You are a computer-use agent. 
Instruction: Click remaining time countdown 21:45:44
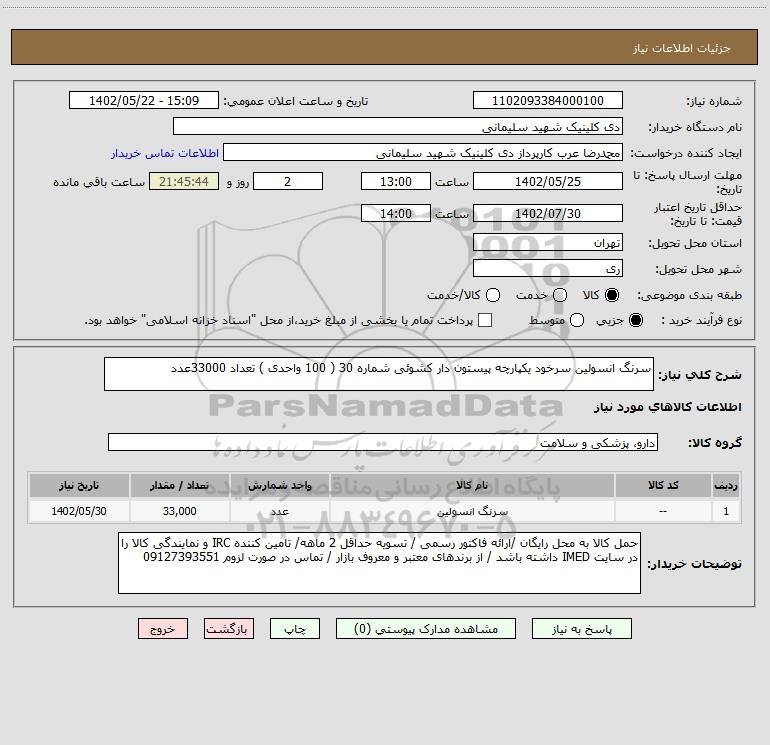(184, 181)
